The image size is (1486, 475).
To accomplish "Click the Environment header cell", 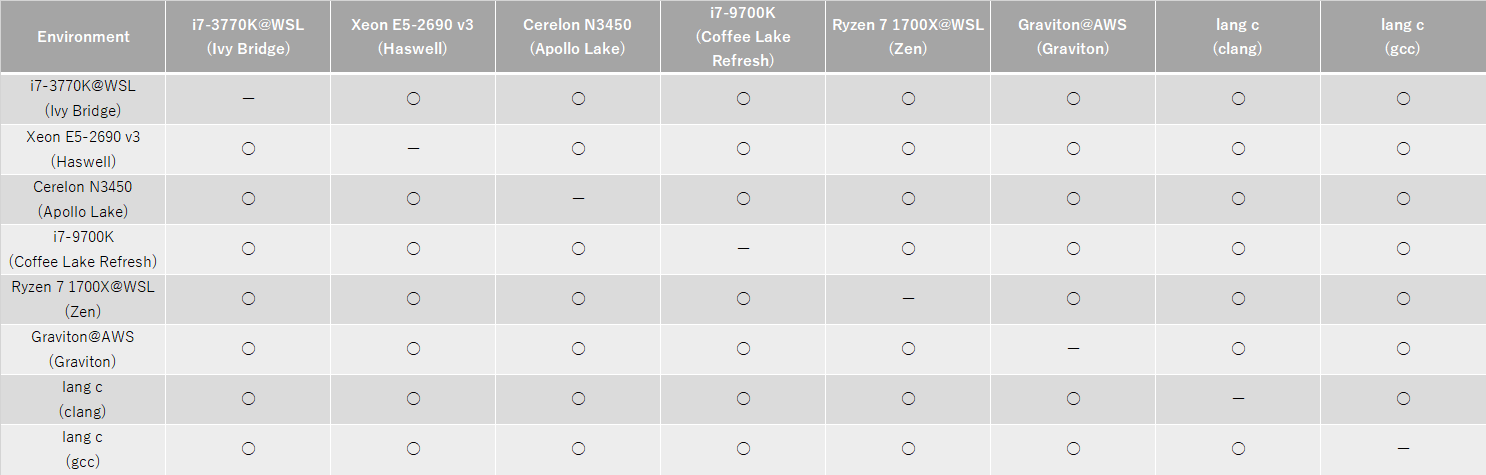I will [x=83, y=37].
